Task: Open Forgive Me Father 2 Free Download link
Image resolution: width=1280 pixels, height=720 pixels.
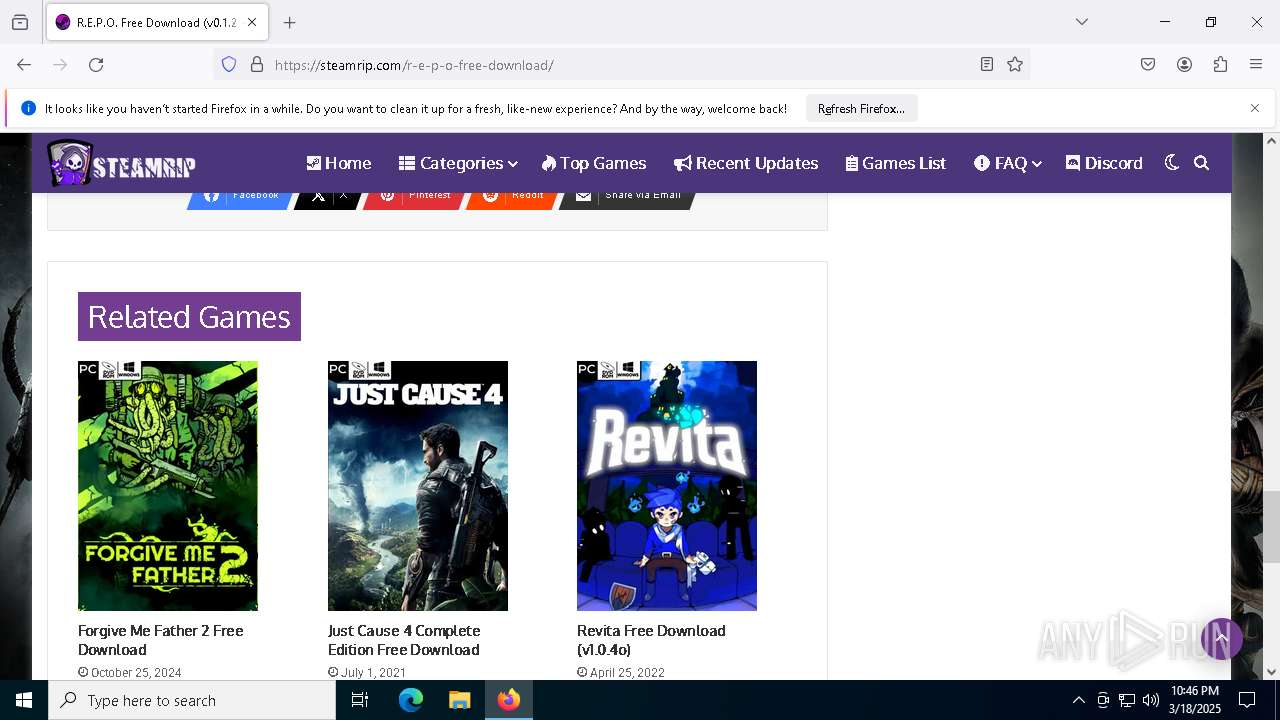Action: (x=161, y=640)
